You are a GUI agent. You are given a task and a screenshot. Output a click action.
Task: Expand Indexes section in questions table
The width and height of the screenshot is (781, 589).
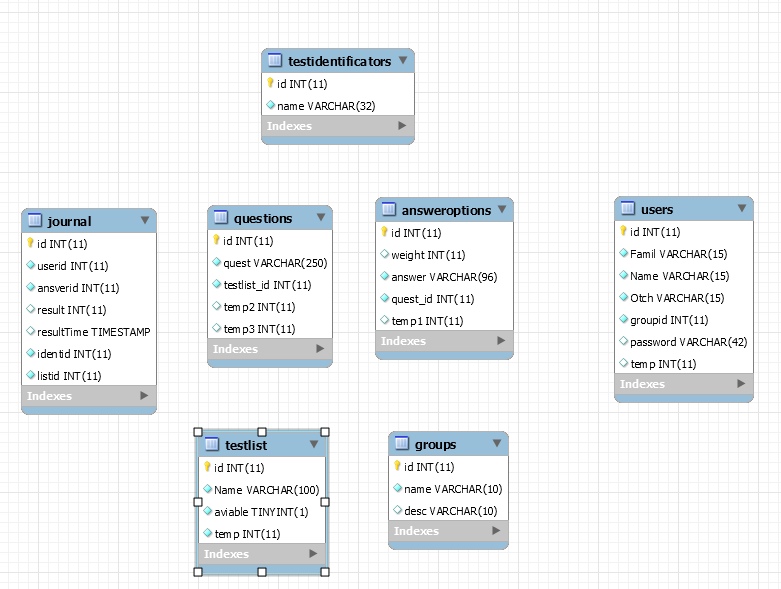click(320, 349)
